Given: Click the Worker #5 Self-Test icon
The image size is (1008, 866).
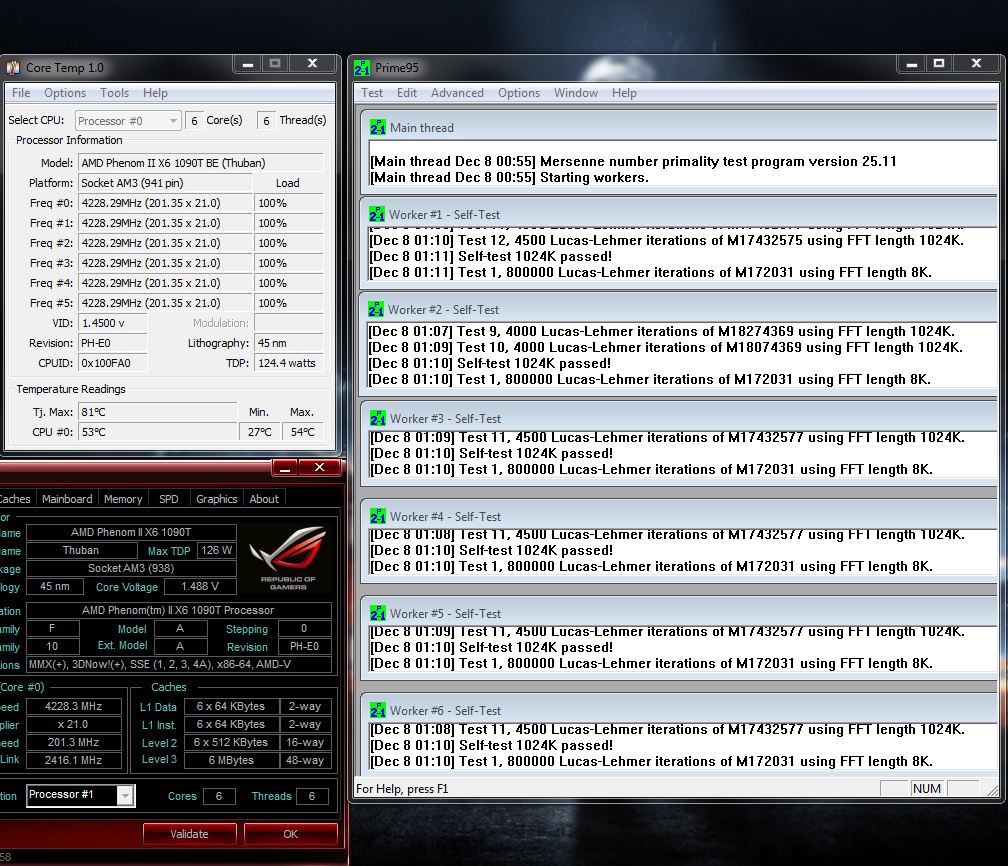Looking at the screenshot, I should pyautogui.click(x=378, y=613).
